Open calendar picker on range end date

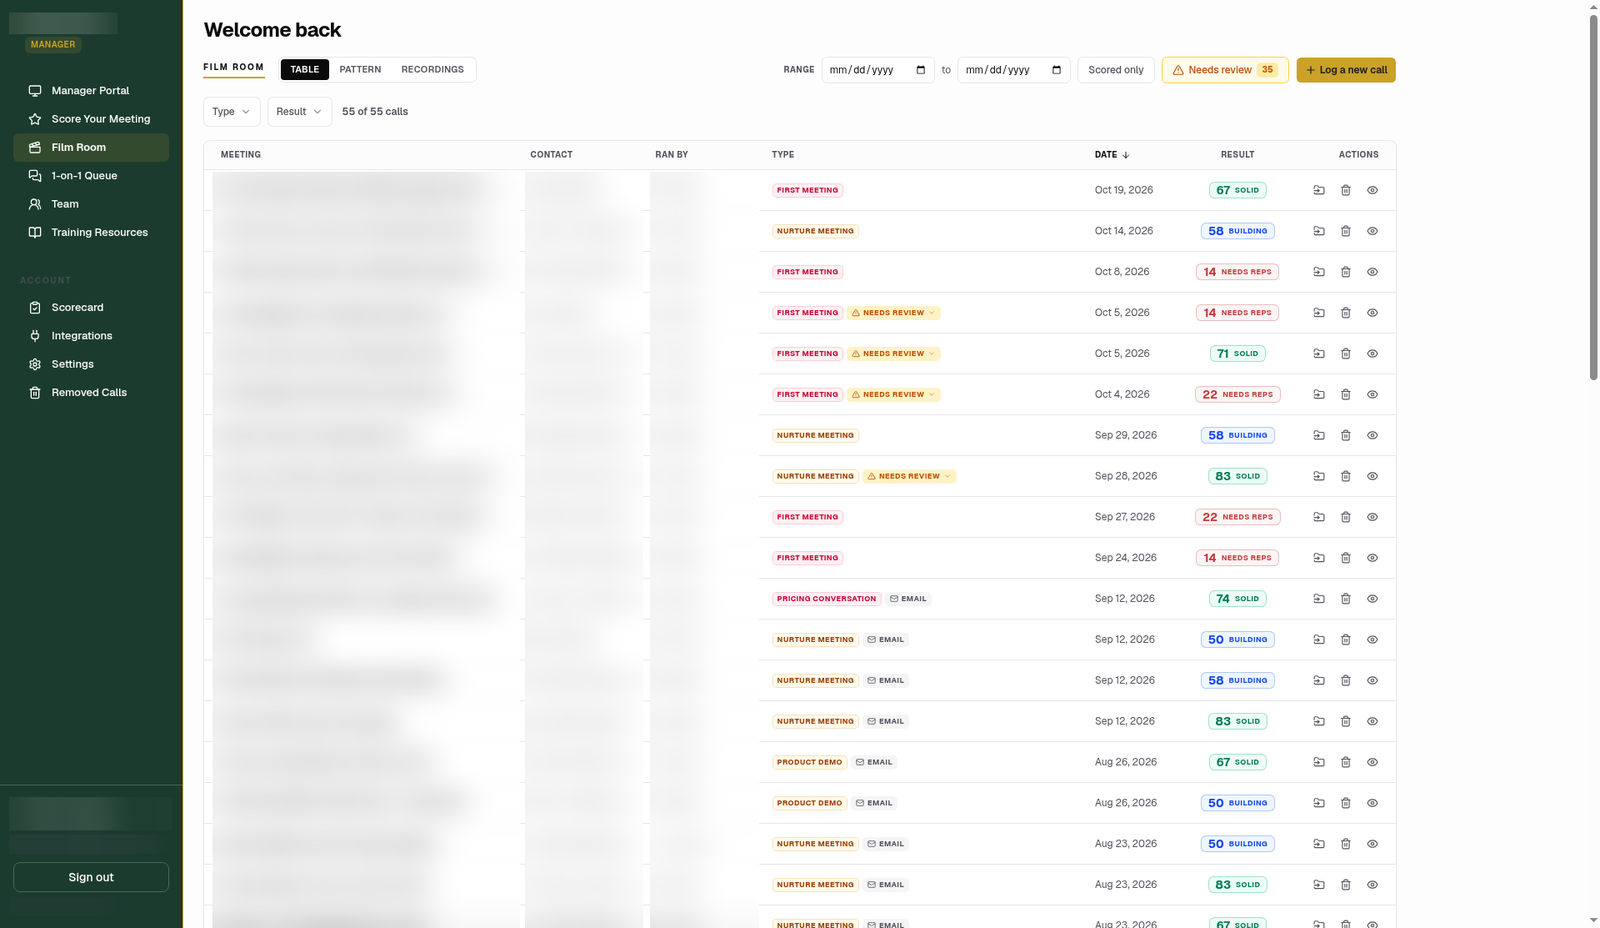(1057, 70)
